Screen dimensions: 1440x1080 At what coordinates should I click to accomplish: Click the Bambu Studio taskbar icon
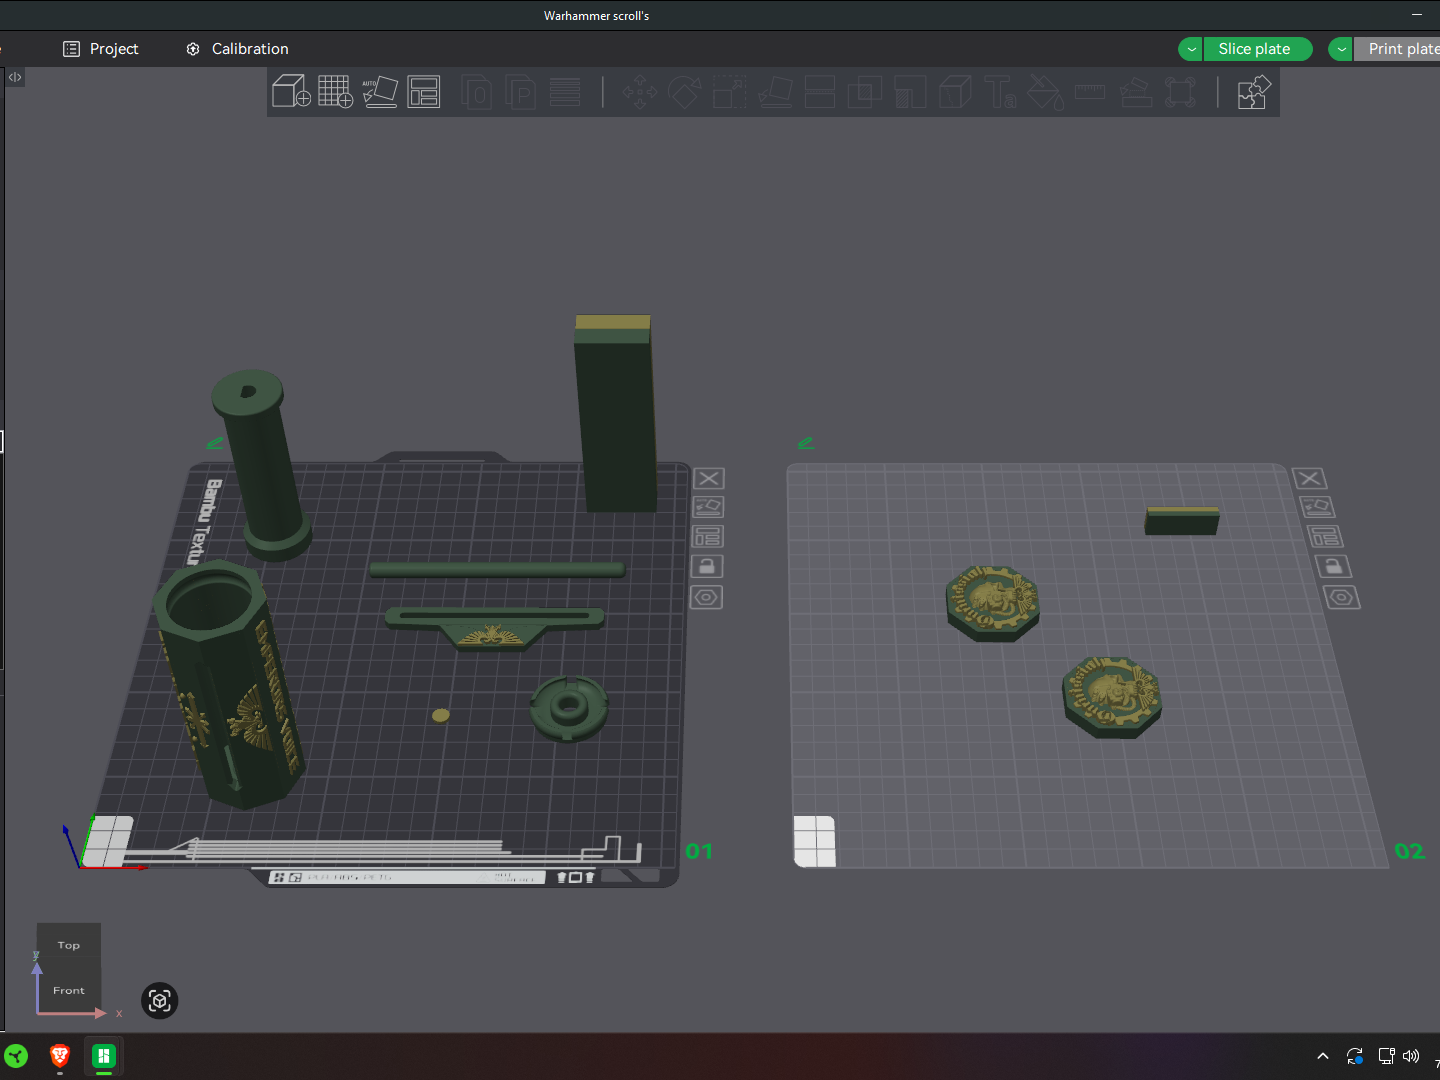104,1056
